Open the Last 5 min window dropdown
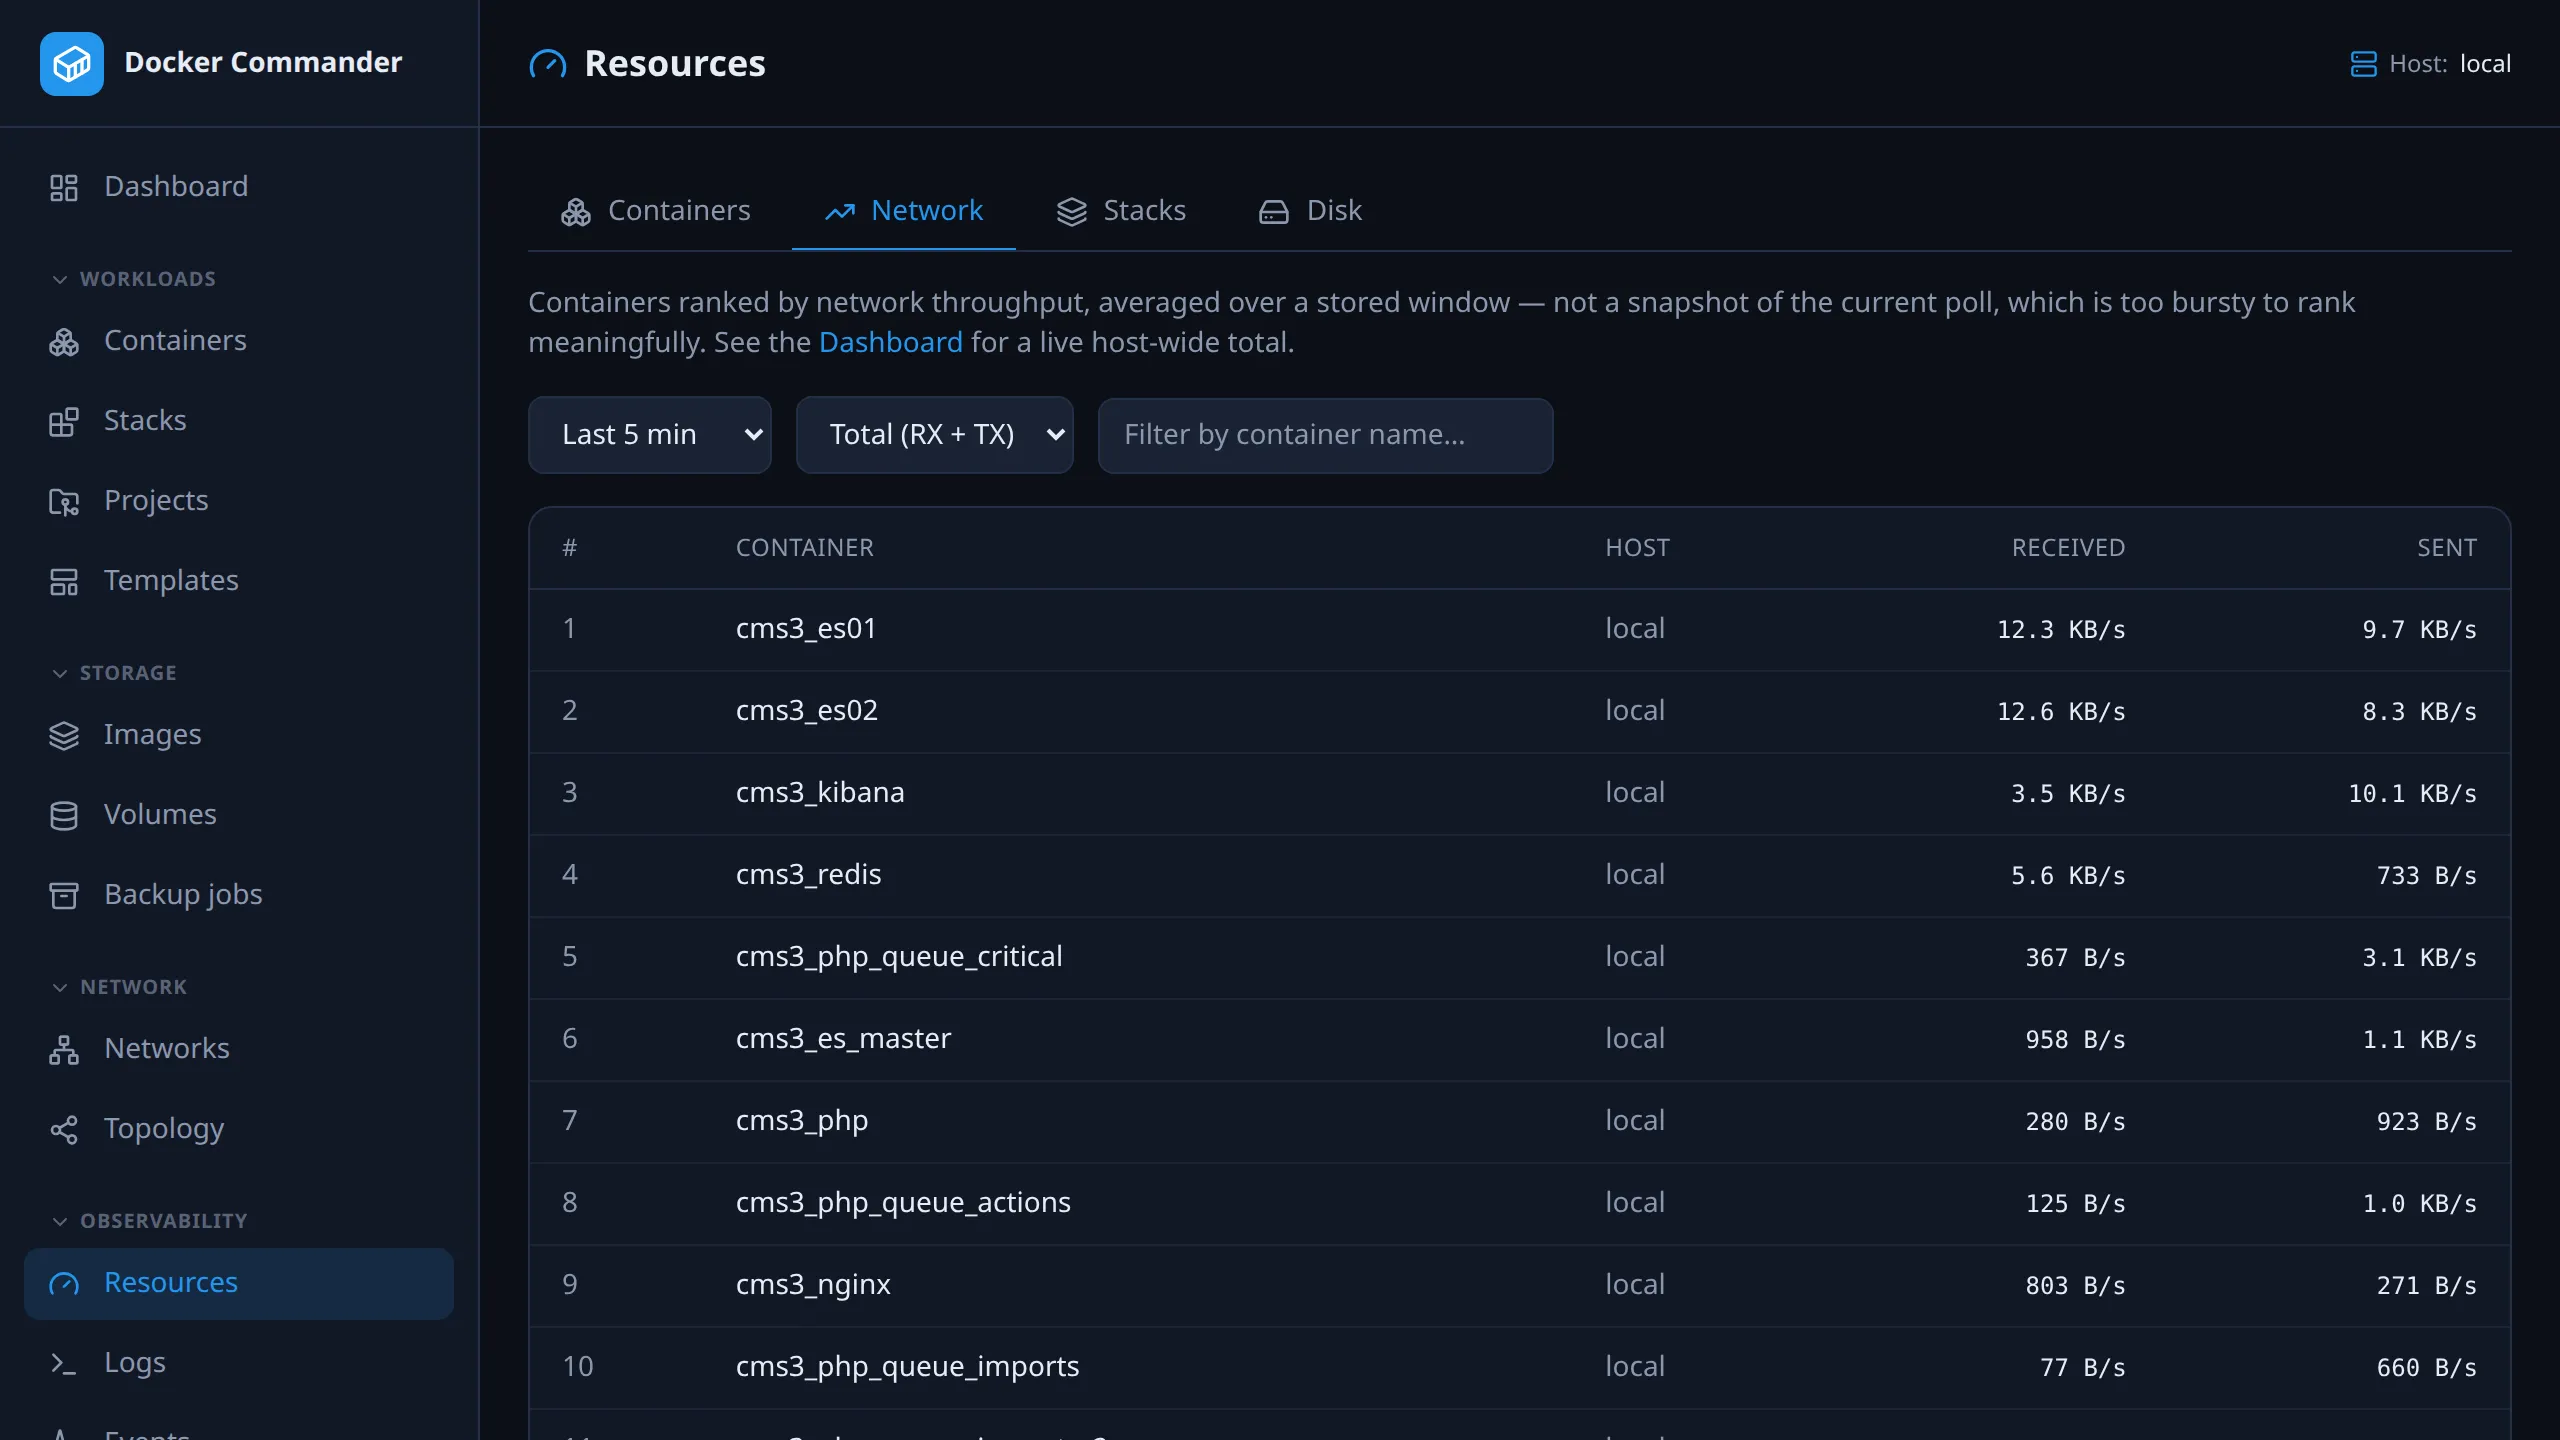 pyautogui.click(x=650, y=435)
